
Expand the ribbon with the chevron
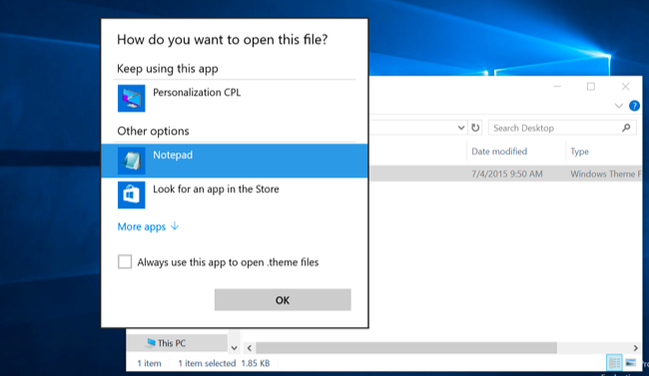pos(619,106)
